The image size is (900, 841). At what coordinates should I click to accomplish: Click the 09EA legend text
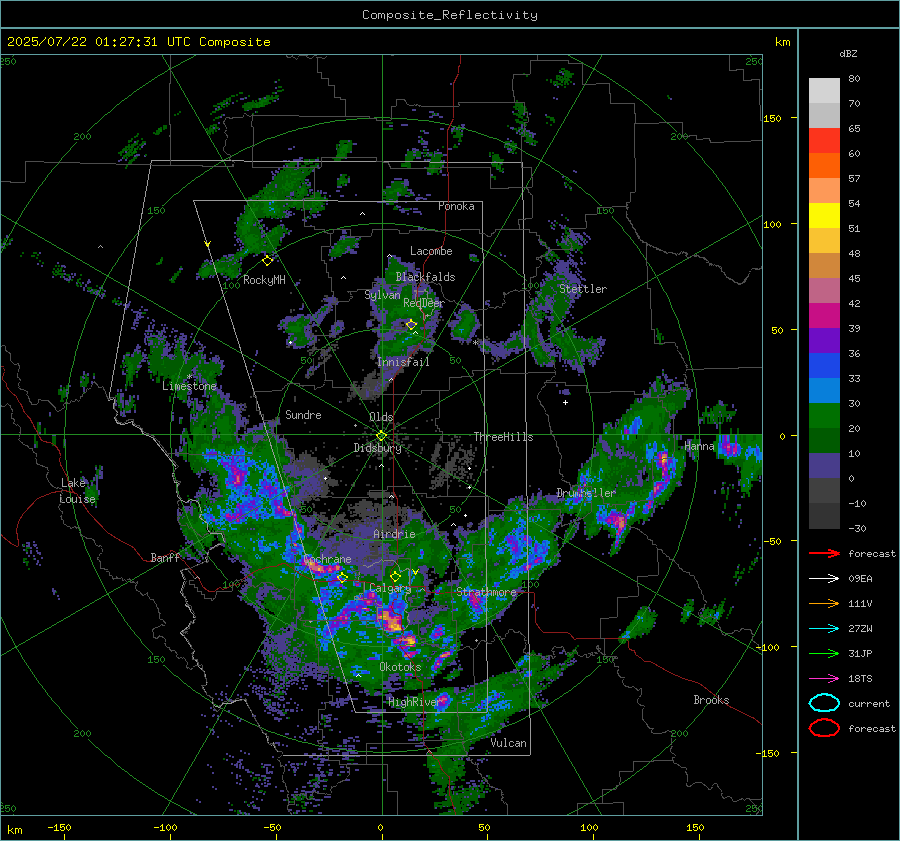coord(860,578)
